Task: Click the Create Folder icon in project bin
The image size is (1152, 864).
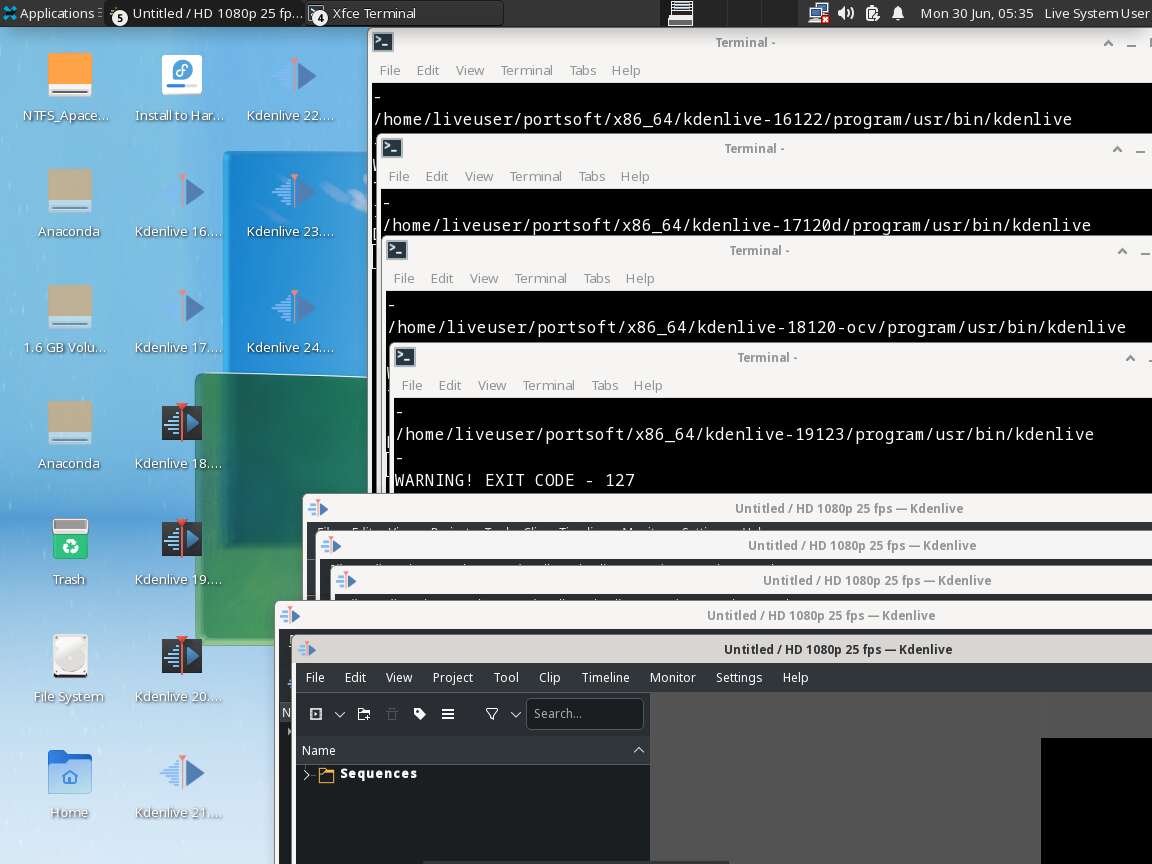Action: [364, 713]
